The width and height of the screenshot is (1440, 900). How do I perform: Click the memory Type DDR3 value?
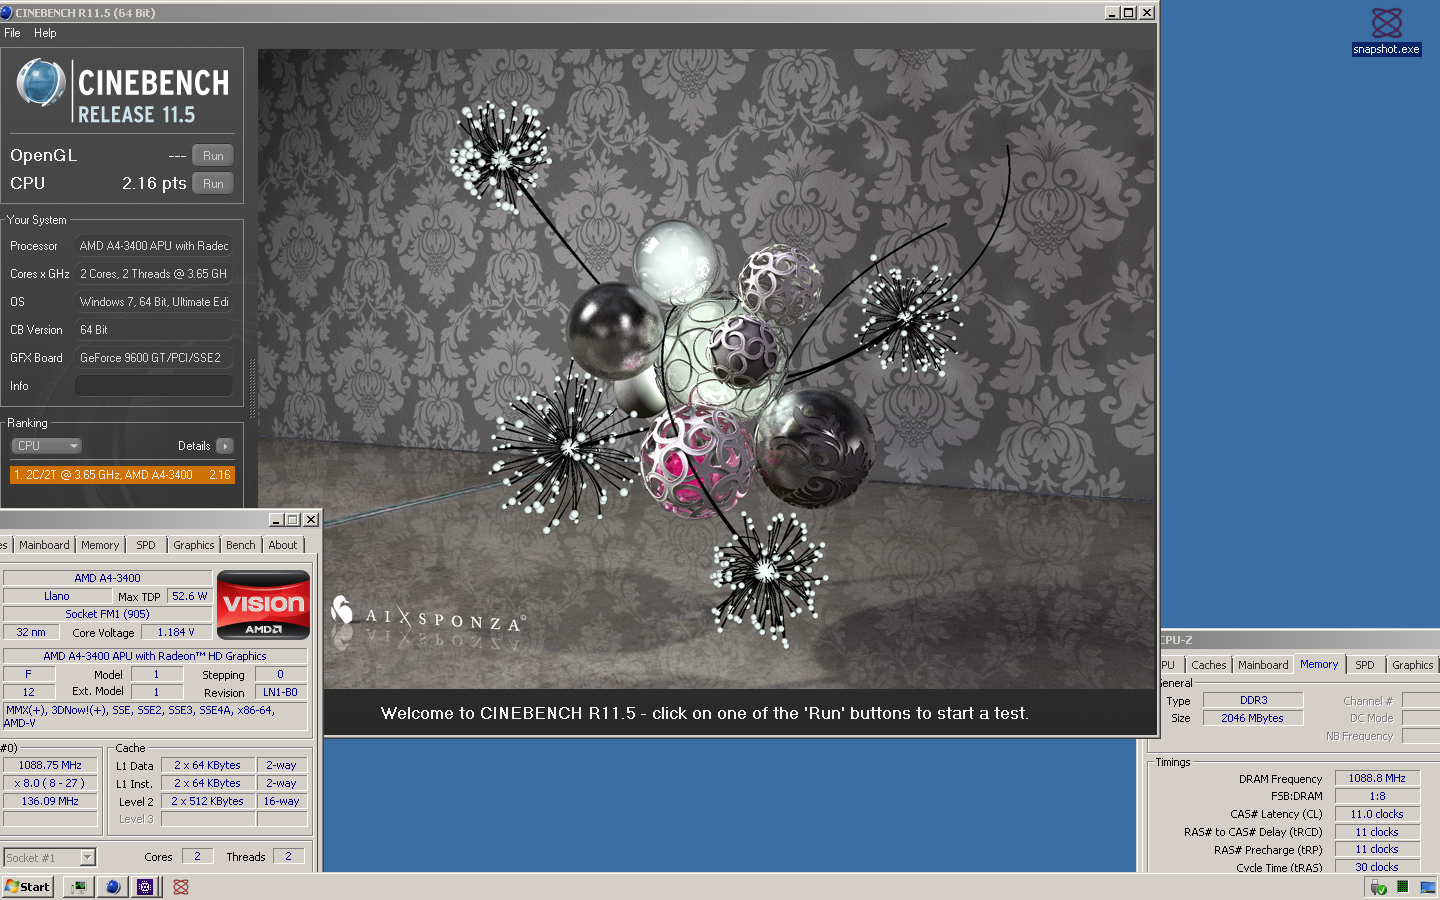1253,700
